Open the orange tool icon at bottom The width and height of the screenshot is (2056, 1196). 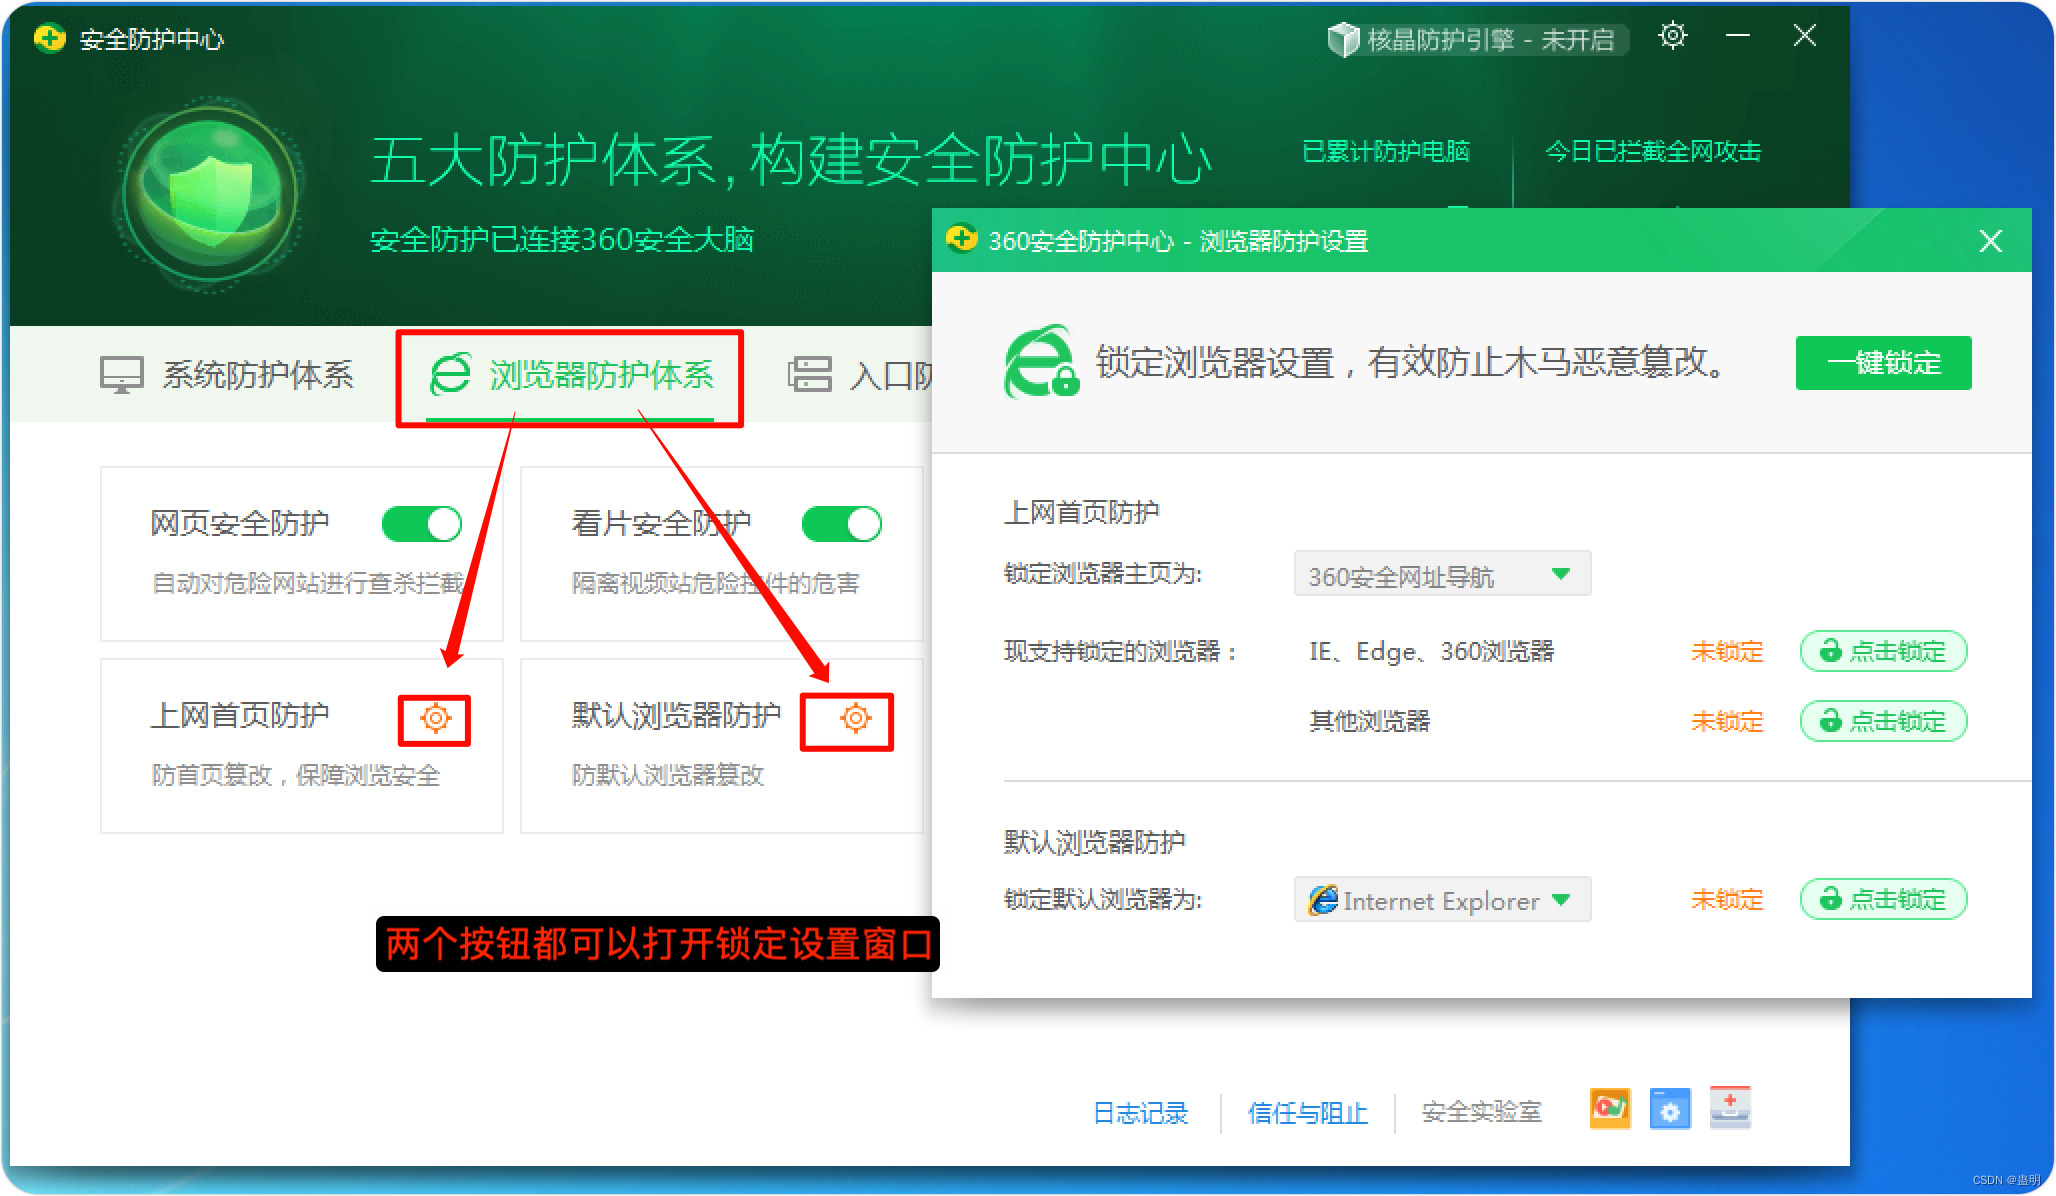[1610, 1109]
